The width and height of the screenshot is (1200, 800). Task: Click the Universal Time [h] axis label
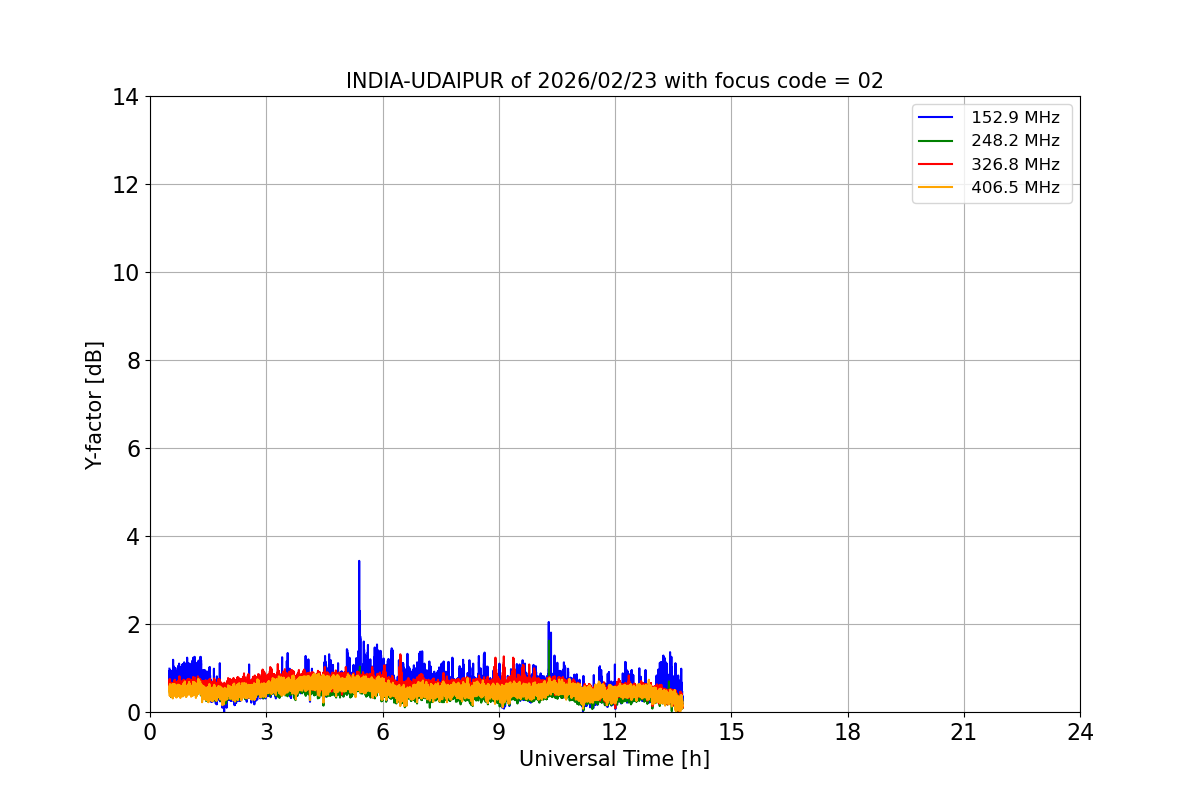click(614, 759)
